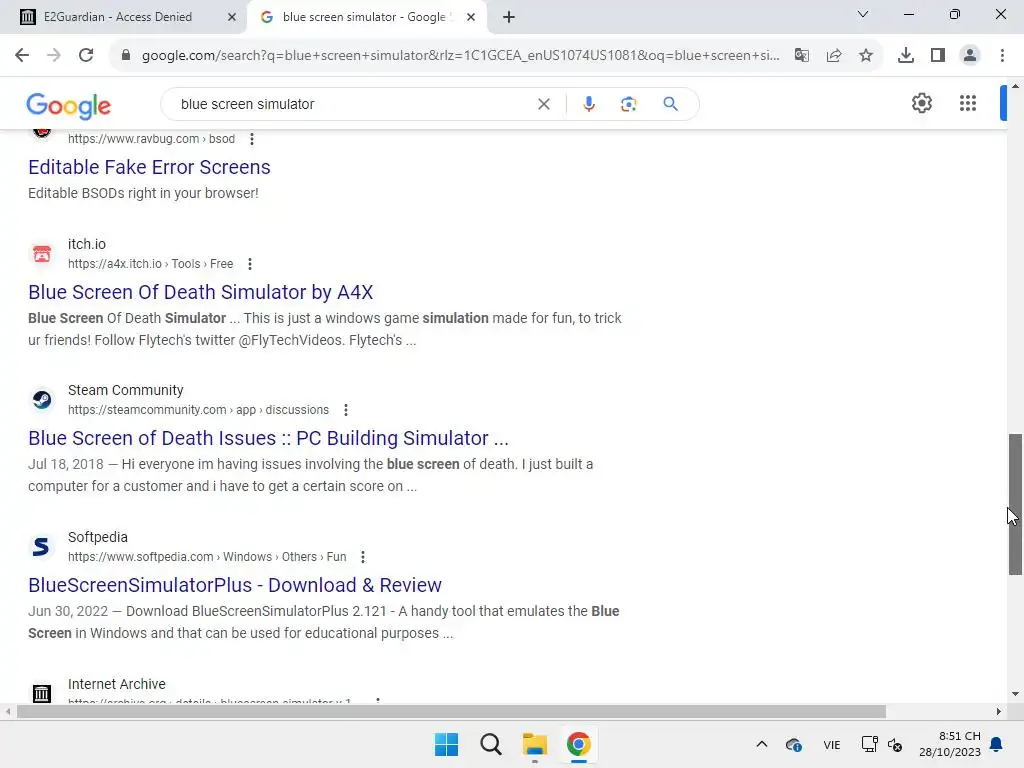This screenshot has height=768, width=1024.
Task: Click the horizontal scrollbar thumb
Action: (451, 711)
